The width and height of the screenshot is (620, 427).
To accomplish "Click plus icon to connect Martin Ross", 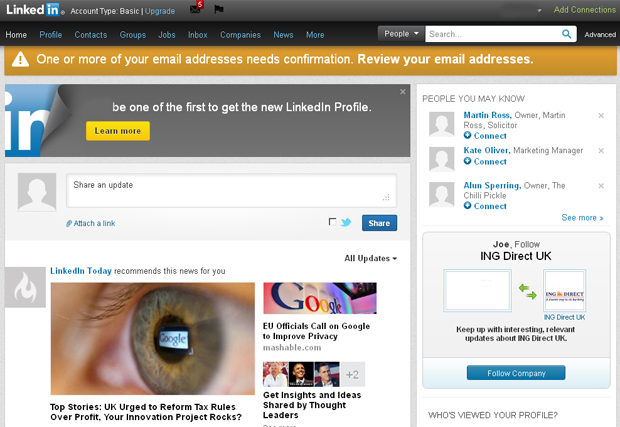I will click(x=467, y=135).
